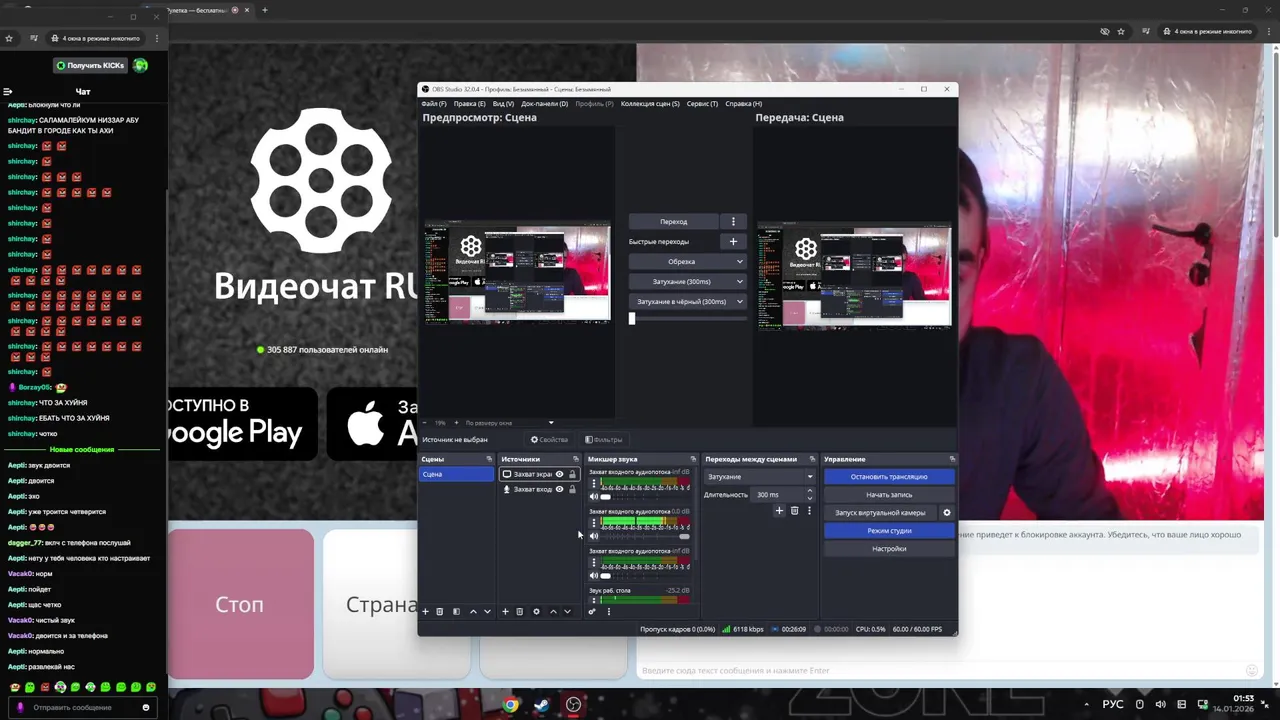
Task: Add a scene transition with plus icon
Action: coord(779,511)
